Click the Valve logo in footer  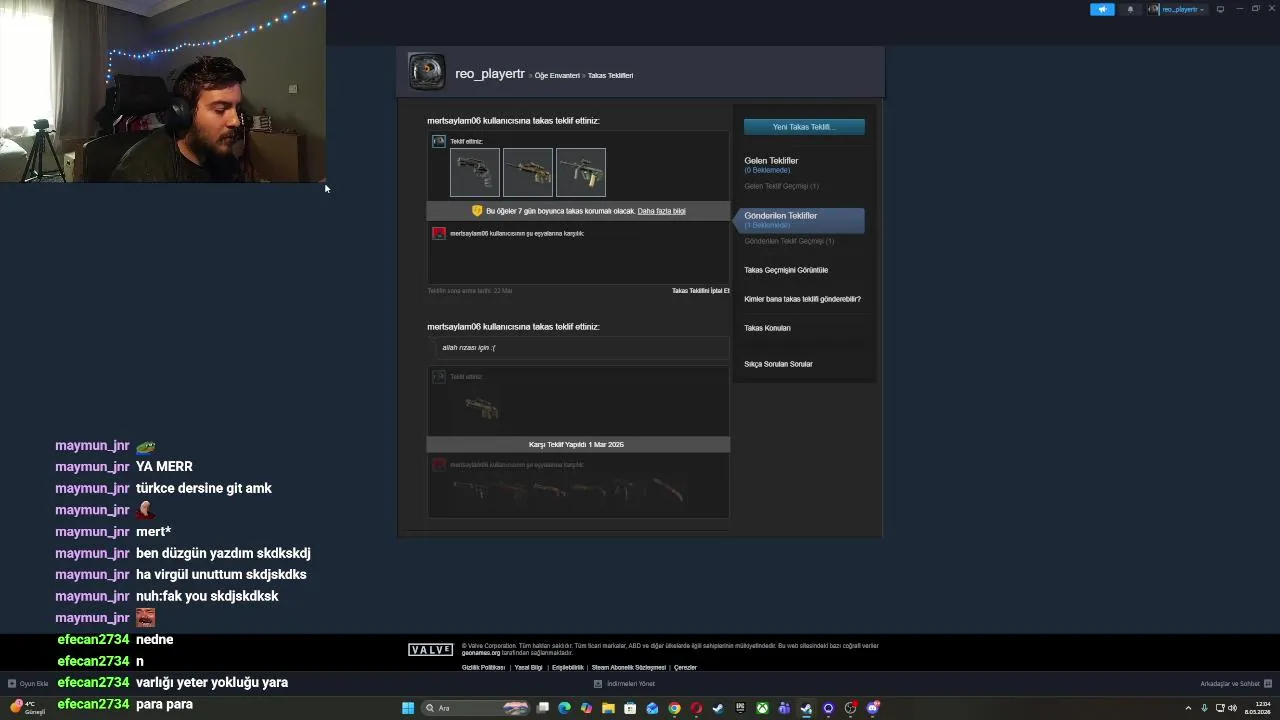pos(430,650)
